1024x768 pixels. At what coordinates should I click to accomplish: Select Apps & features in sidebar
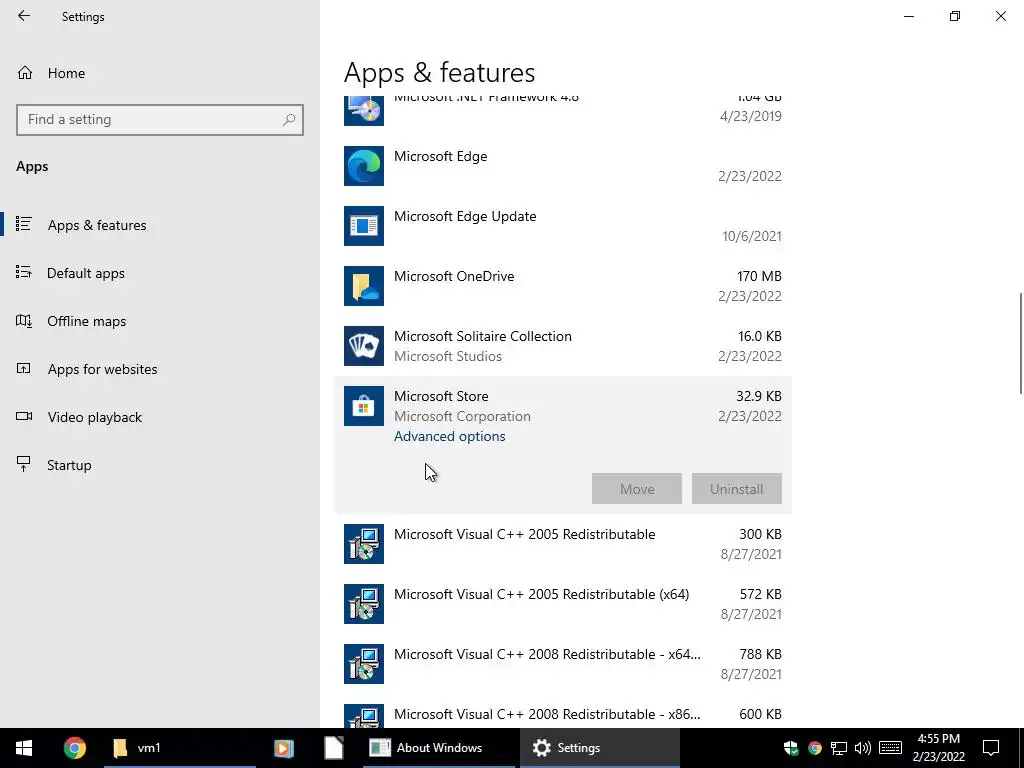[97, 225]
